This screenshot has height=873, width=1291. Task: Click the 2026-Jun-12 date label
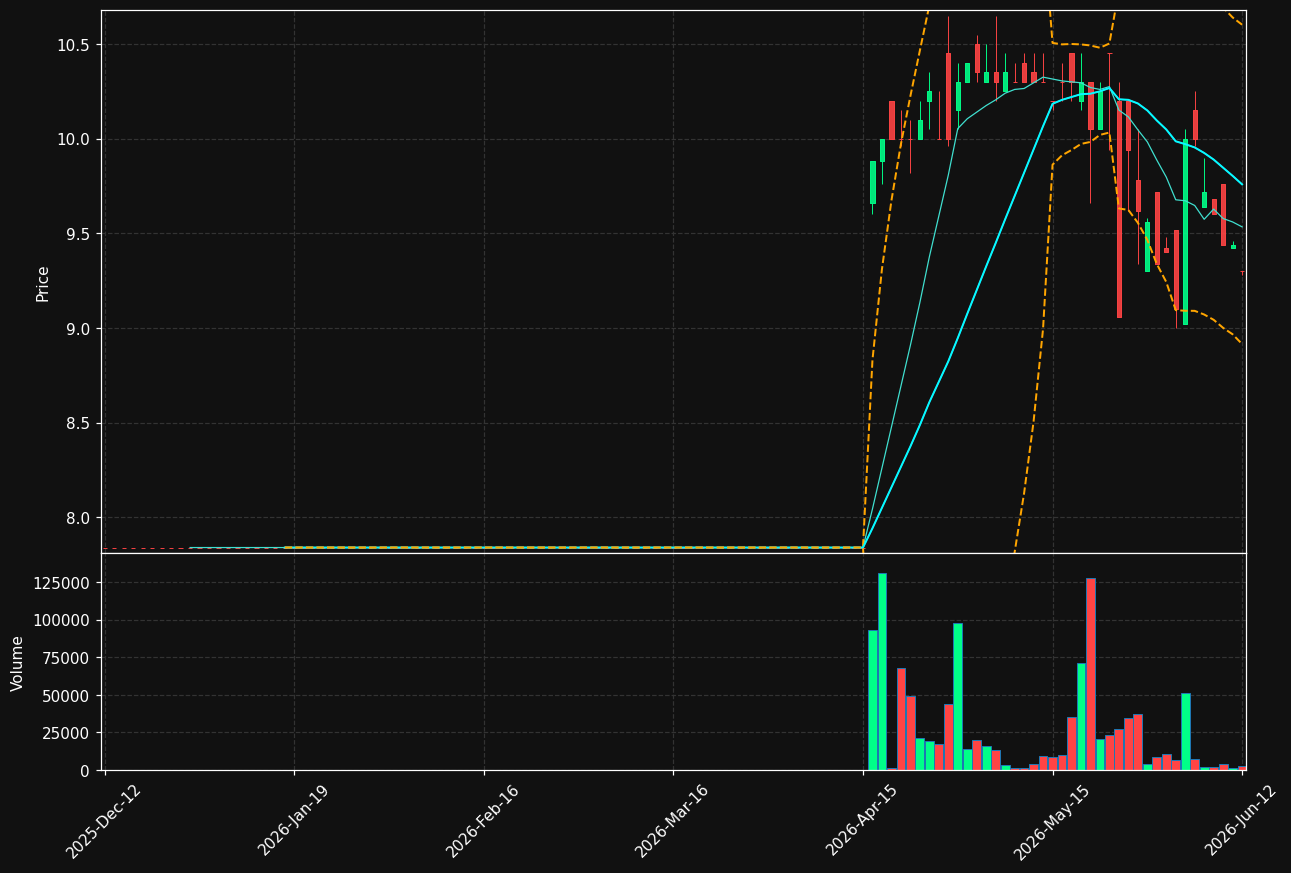[x=1241, y=821]
